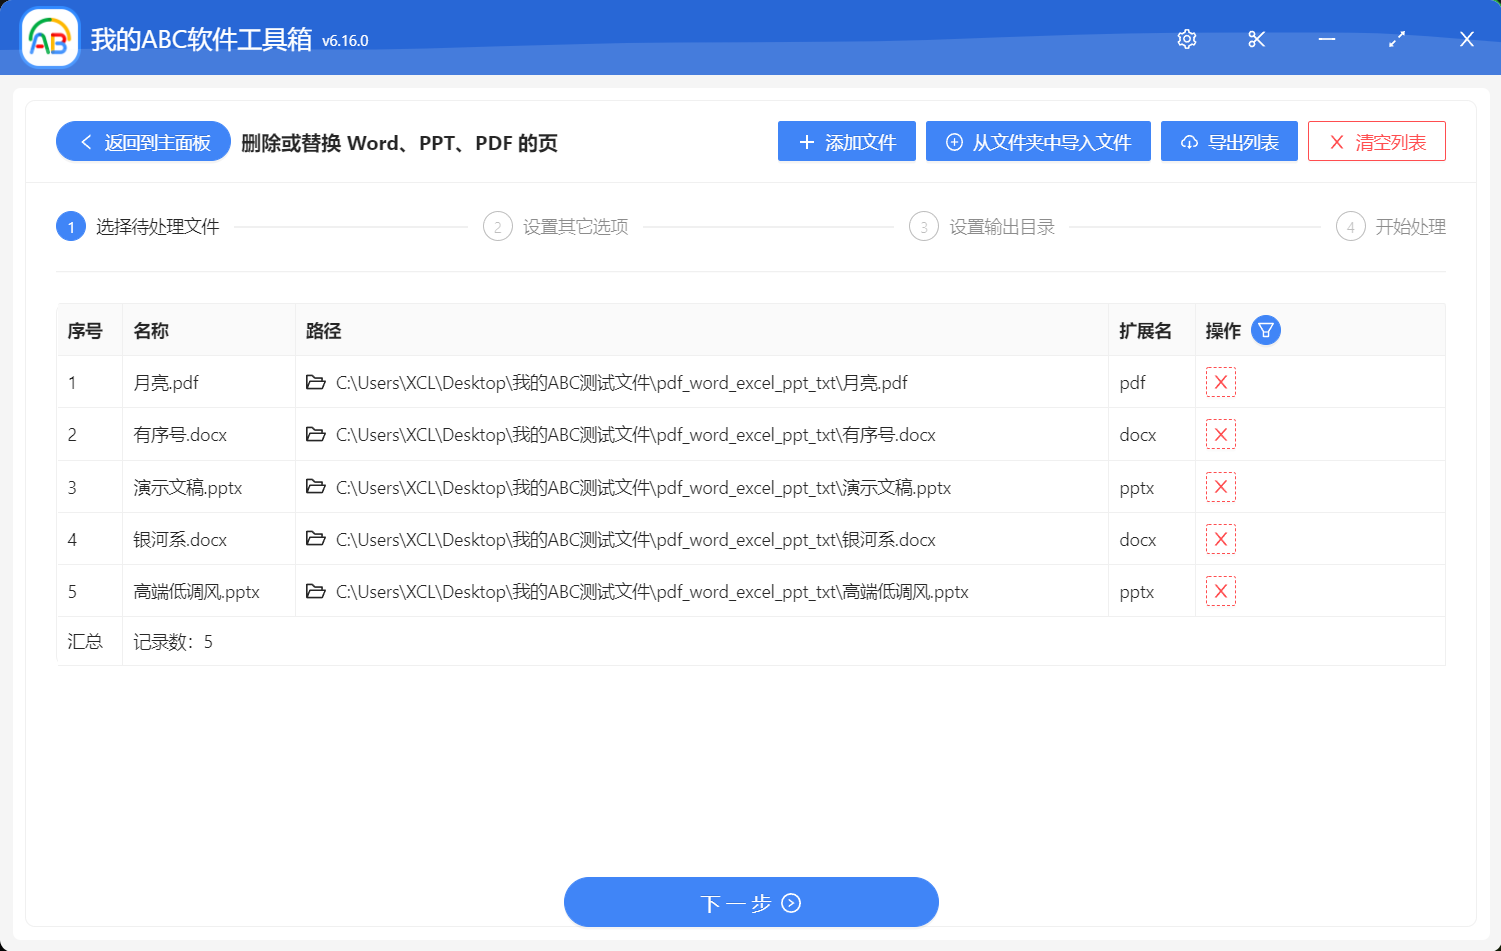The width and height of the screenshot is (1501, 951).
Task: Click the scissors tool icon in the title bar
Action: click(1256, 39)
